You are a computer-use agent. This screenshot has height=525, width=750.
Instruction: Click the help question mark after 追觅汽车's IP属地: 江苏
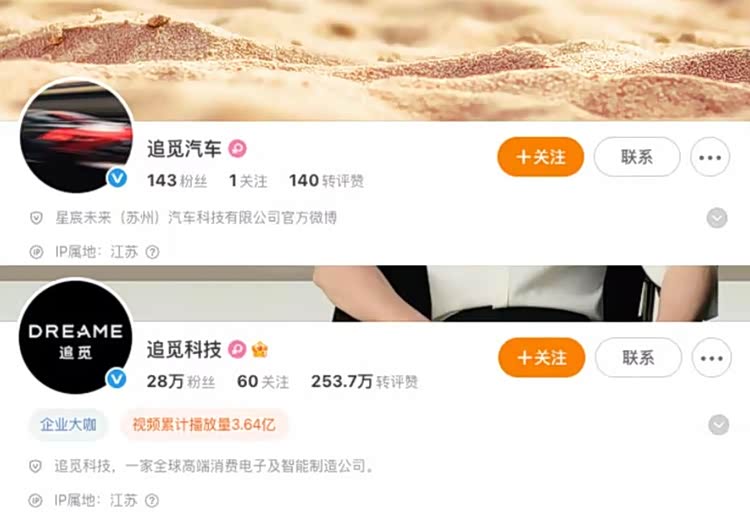[152, 252]
